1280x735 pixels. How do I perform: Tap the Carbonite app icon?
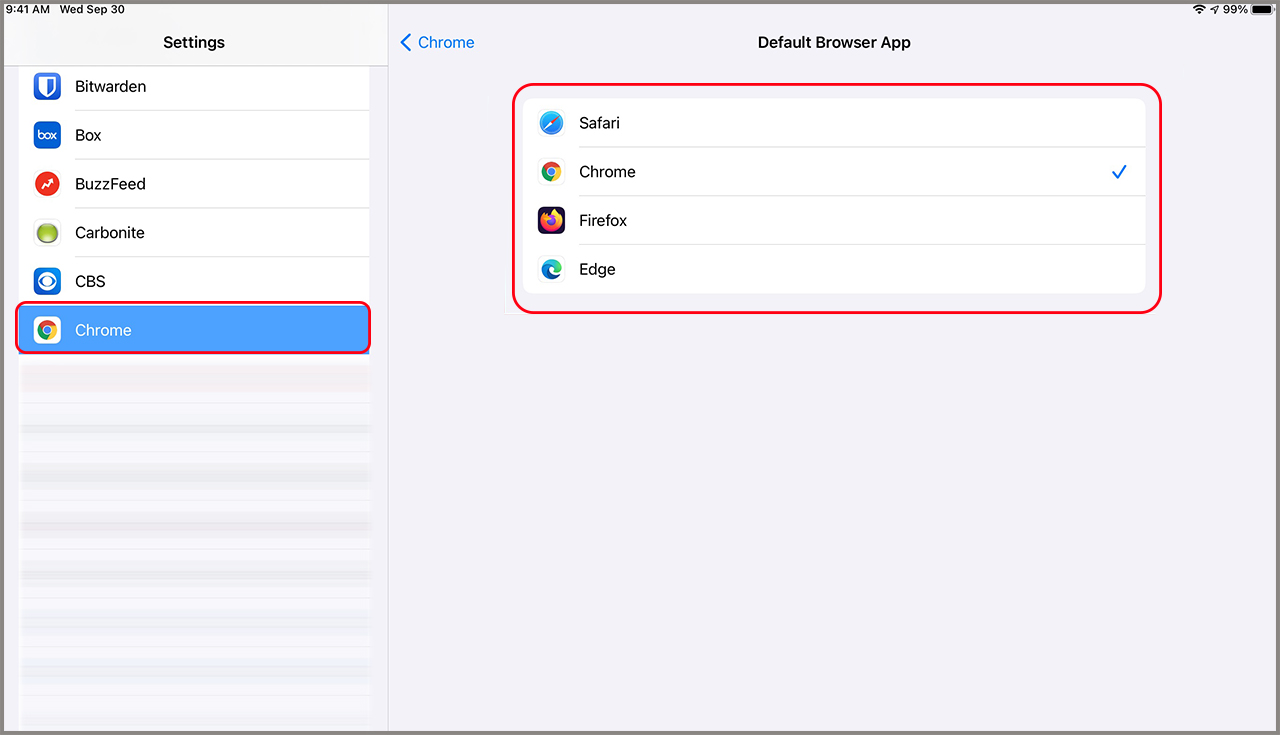point(47,233)
